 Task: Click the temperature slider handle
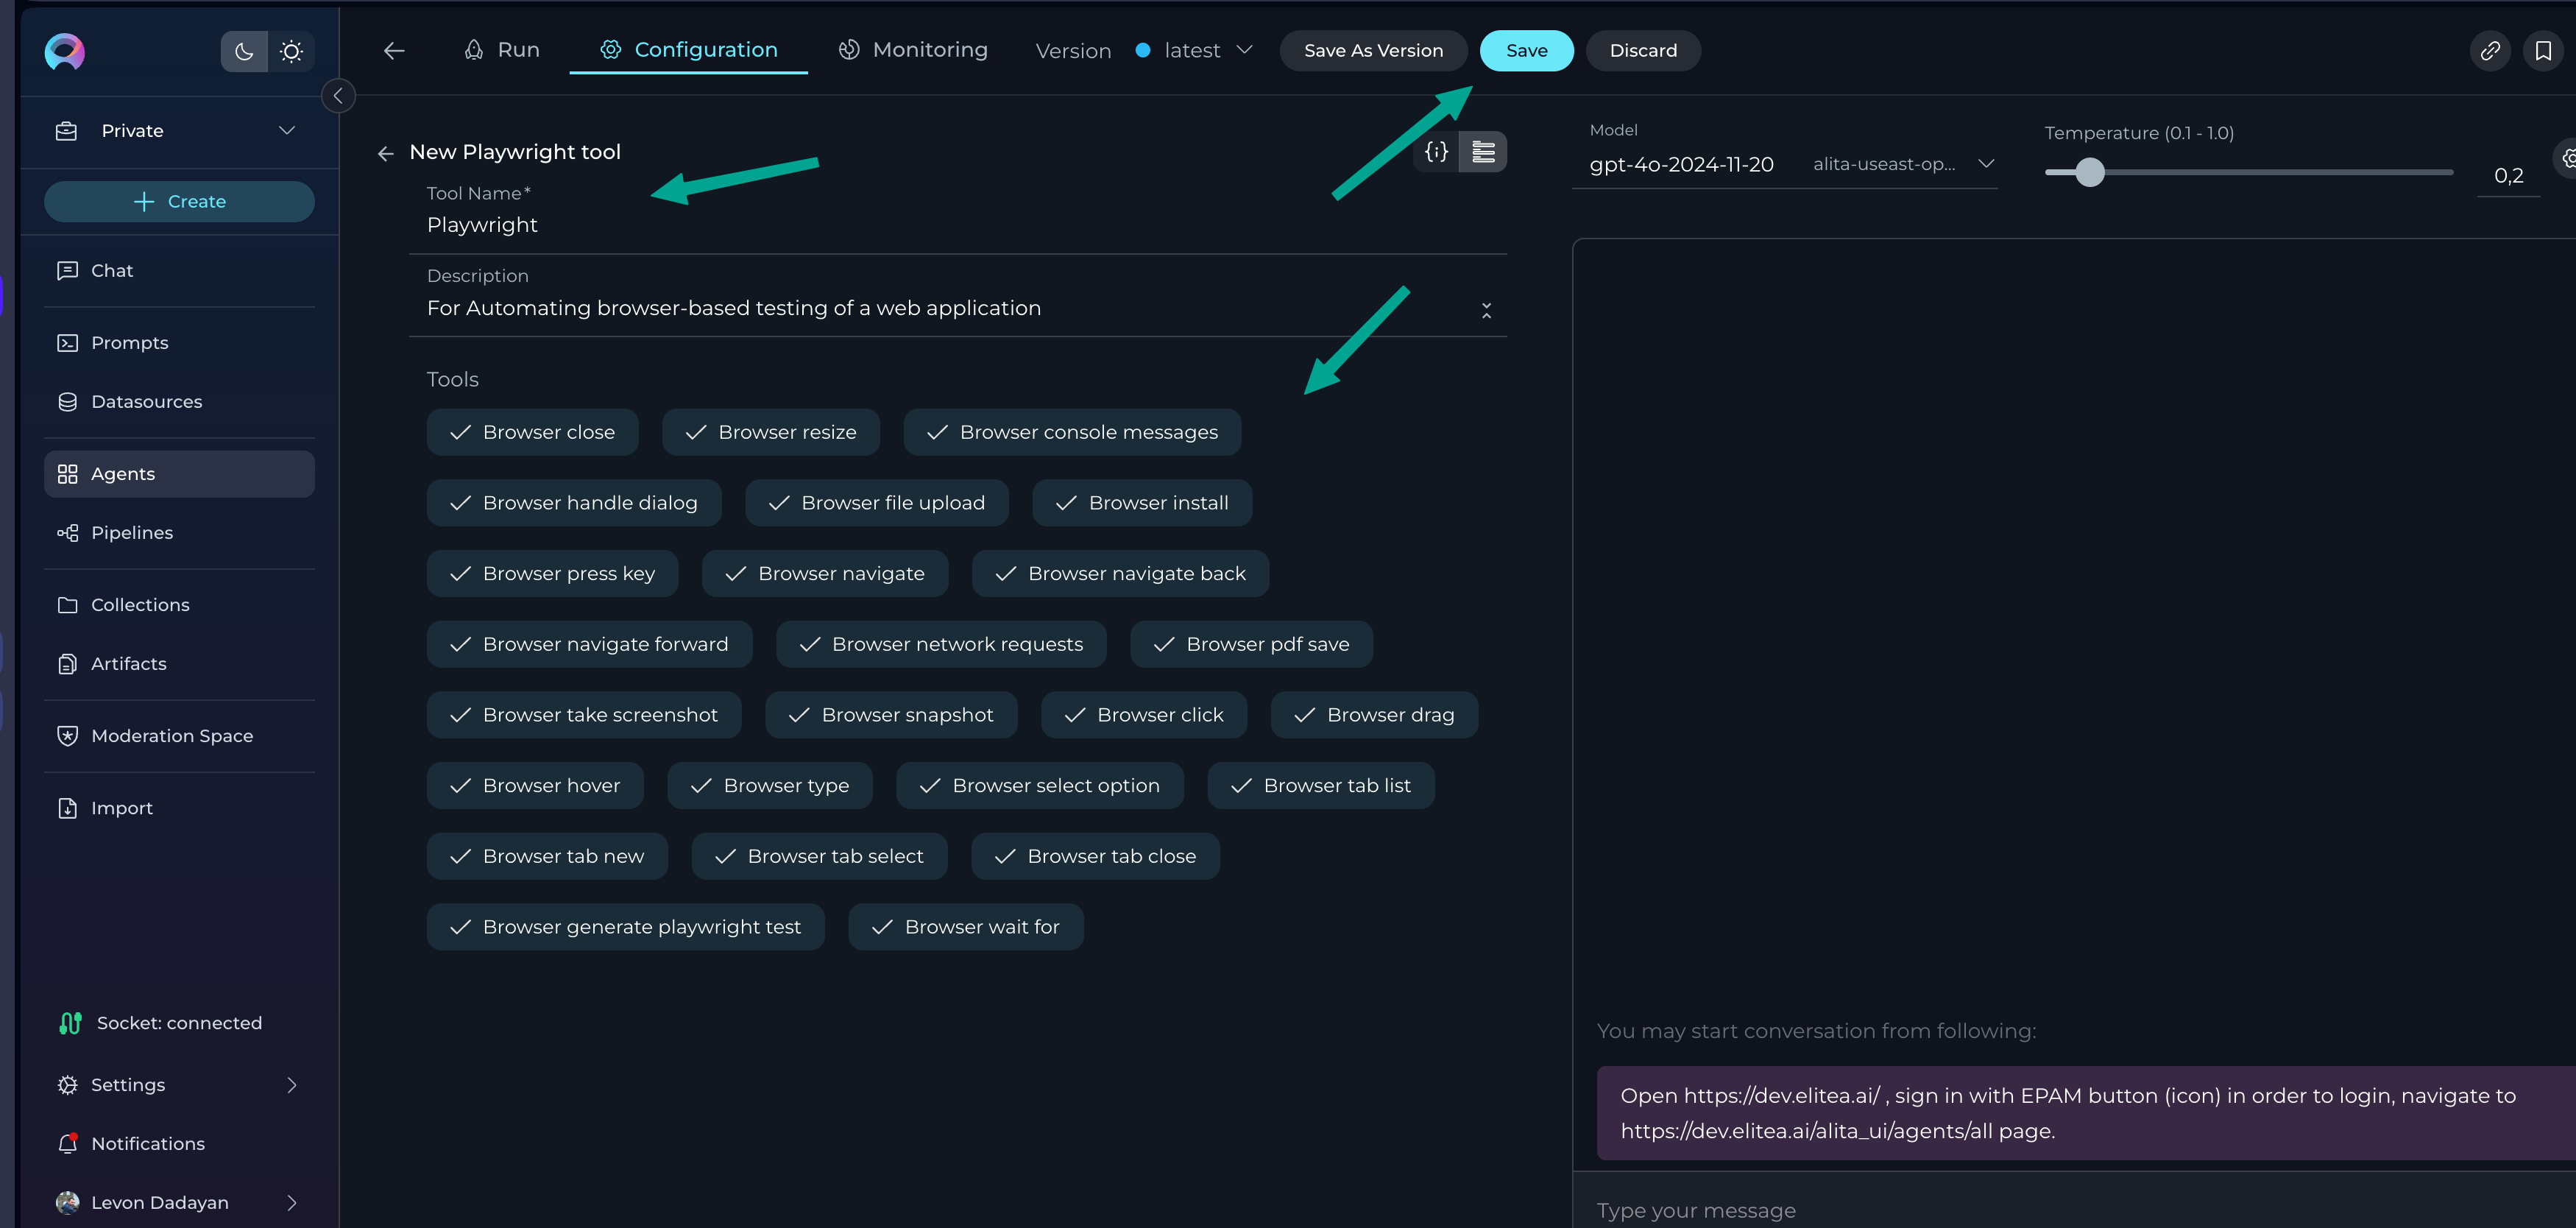(2089, 172)
